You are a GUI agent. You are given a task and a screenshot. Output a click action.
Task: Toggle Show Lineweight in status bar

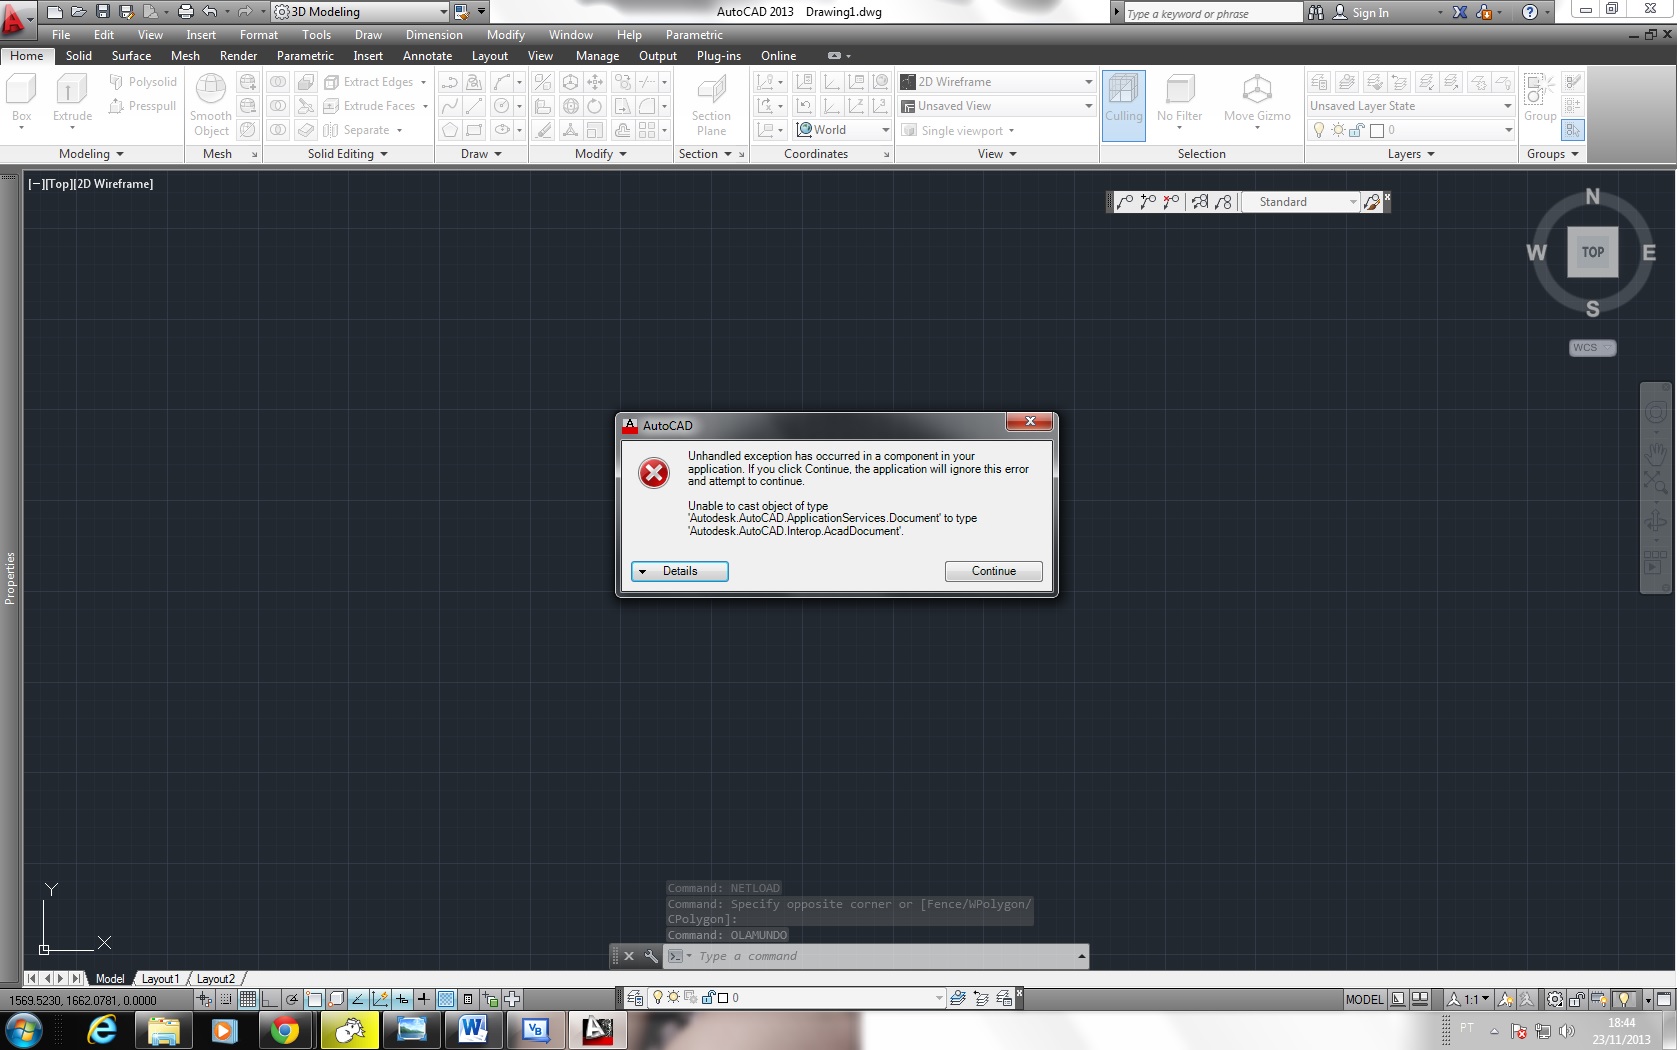(424, 999)
